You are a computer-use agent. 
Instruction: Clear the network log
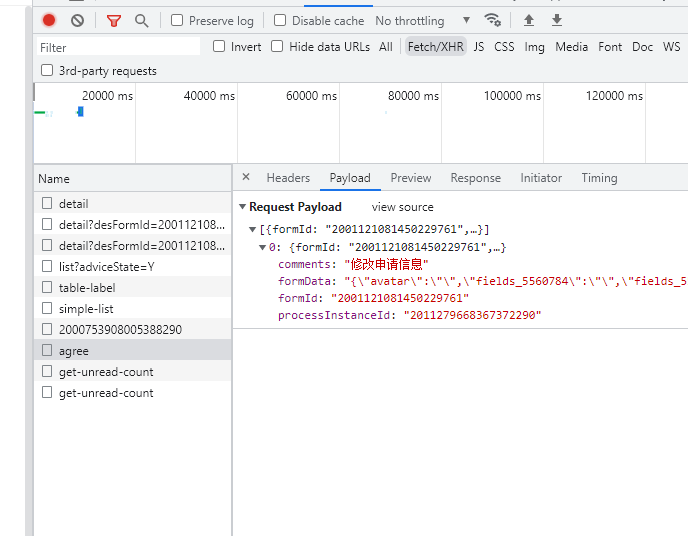(77, 20)
